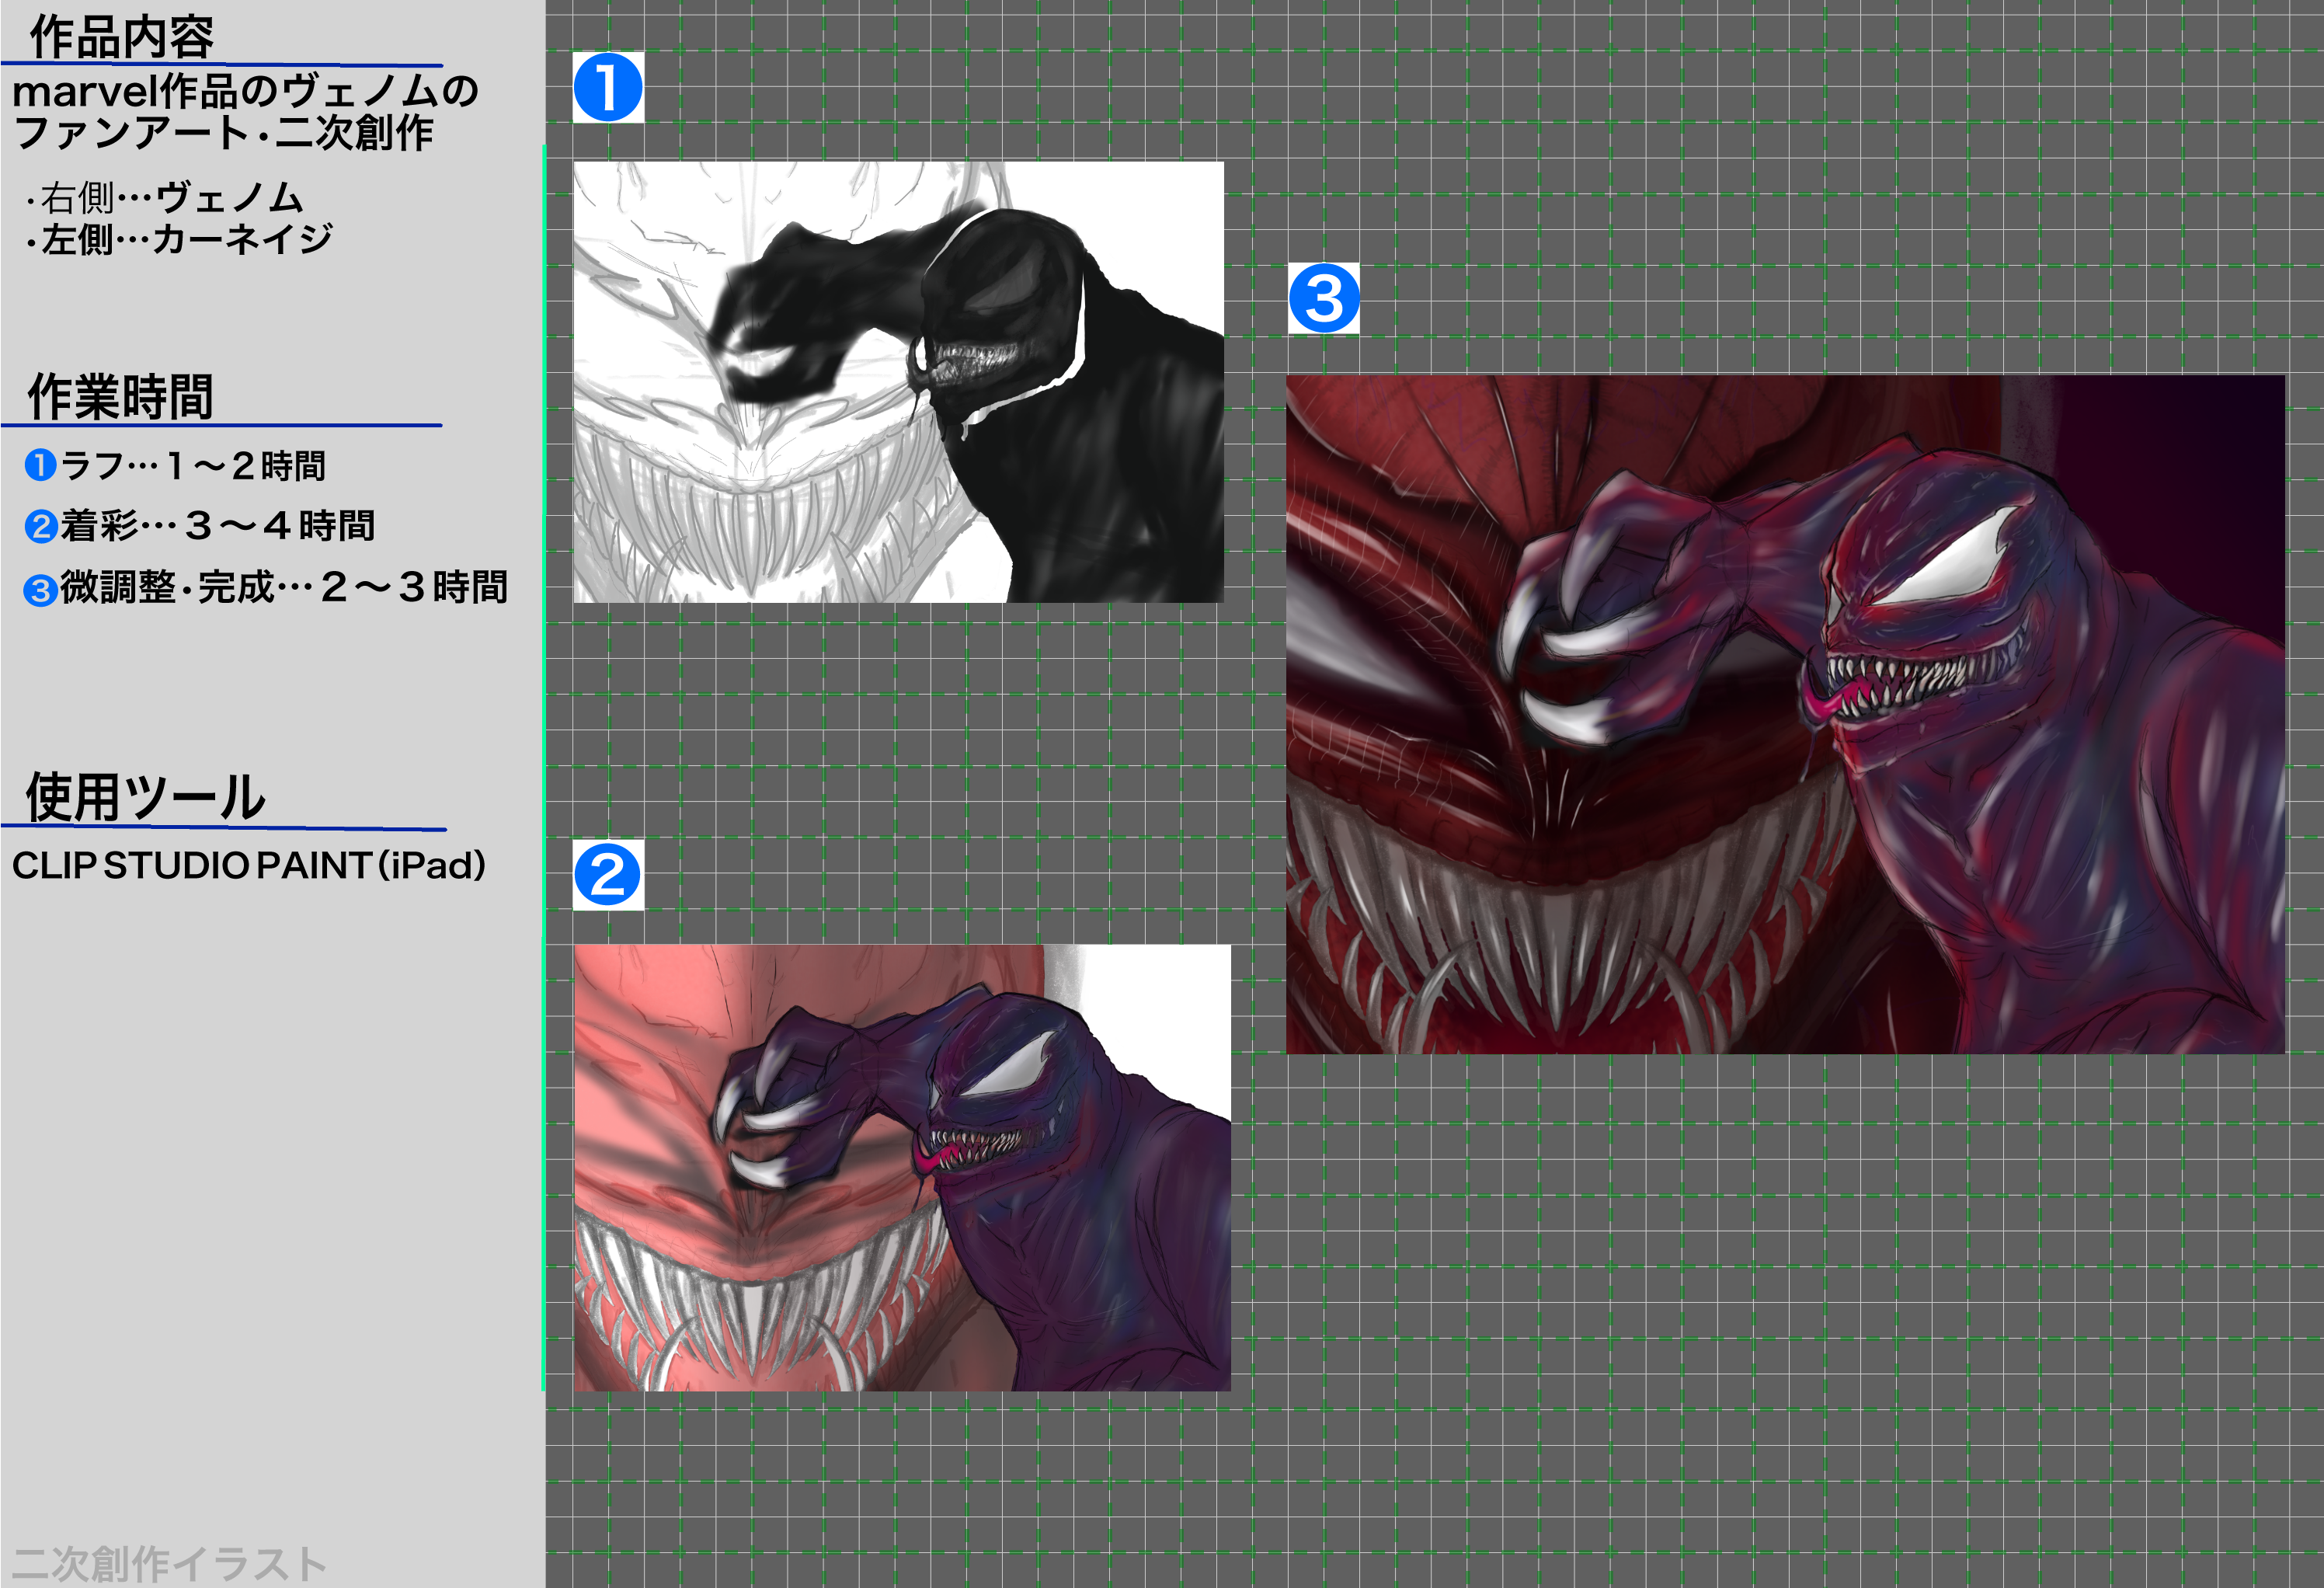The height and width of the screenshot is (1588, 2324).
Task: Click the 作業時間 heading
Action: [x=120, y=397]
